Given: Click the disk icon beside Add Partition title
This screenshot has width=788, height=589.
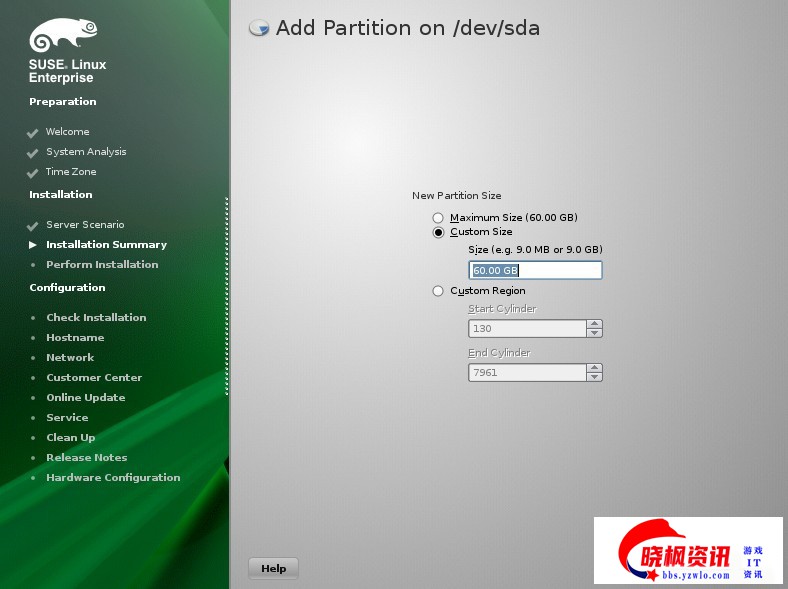Looking at the screenshot, I should [x=259, y=29].
